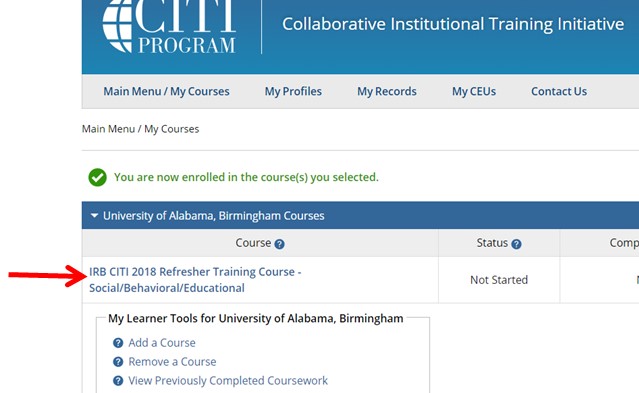Go to My Records
Viewport: 639px width, 393px height.
click(387, 91)
